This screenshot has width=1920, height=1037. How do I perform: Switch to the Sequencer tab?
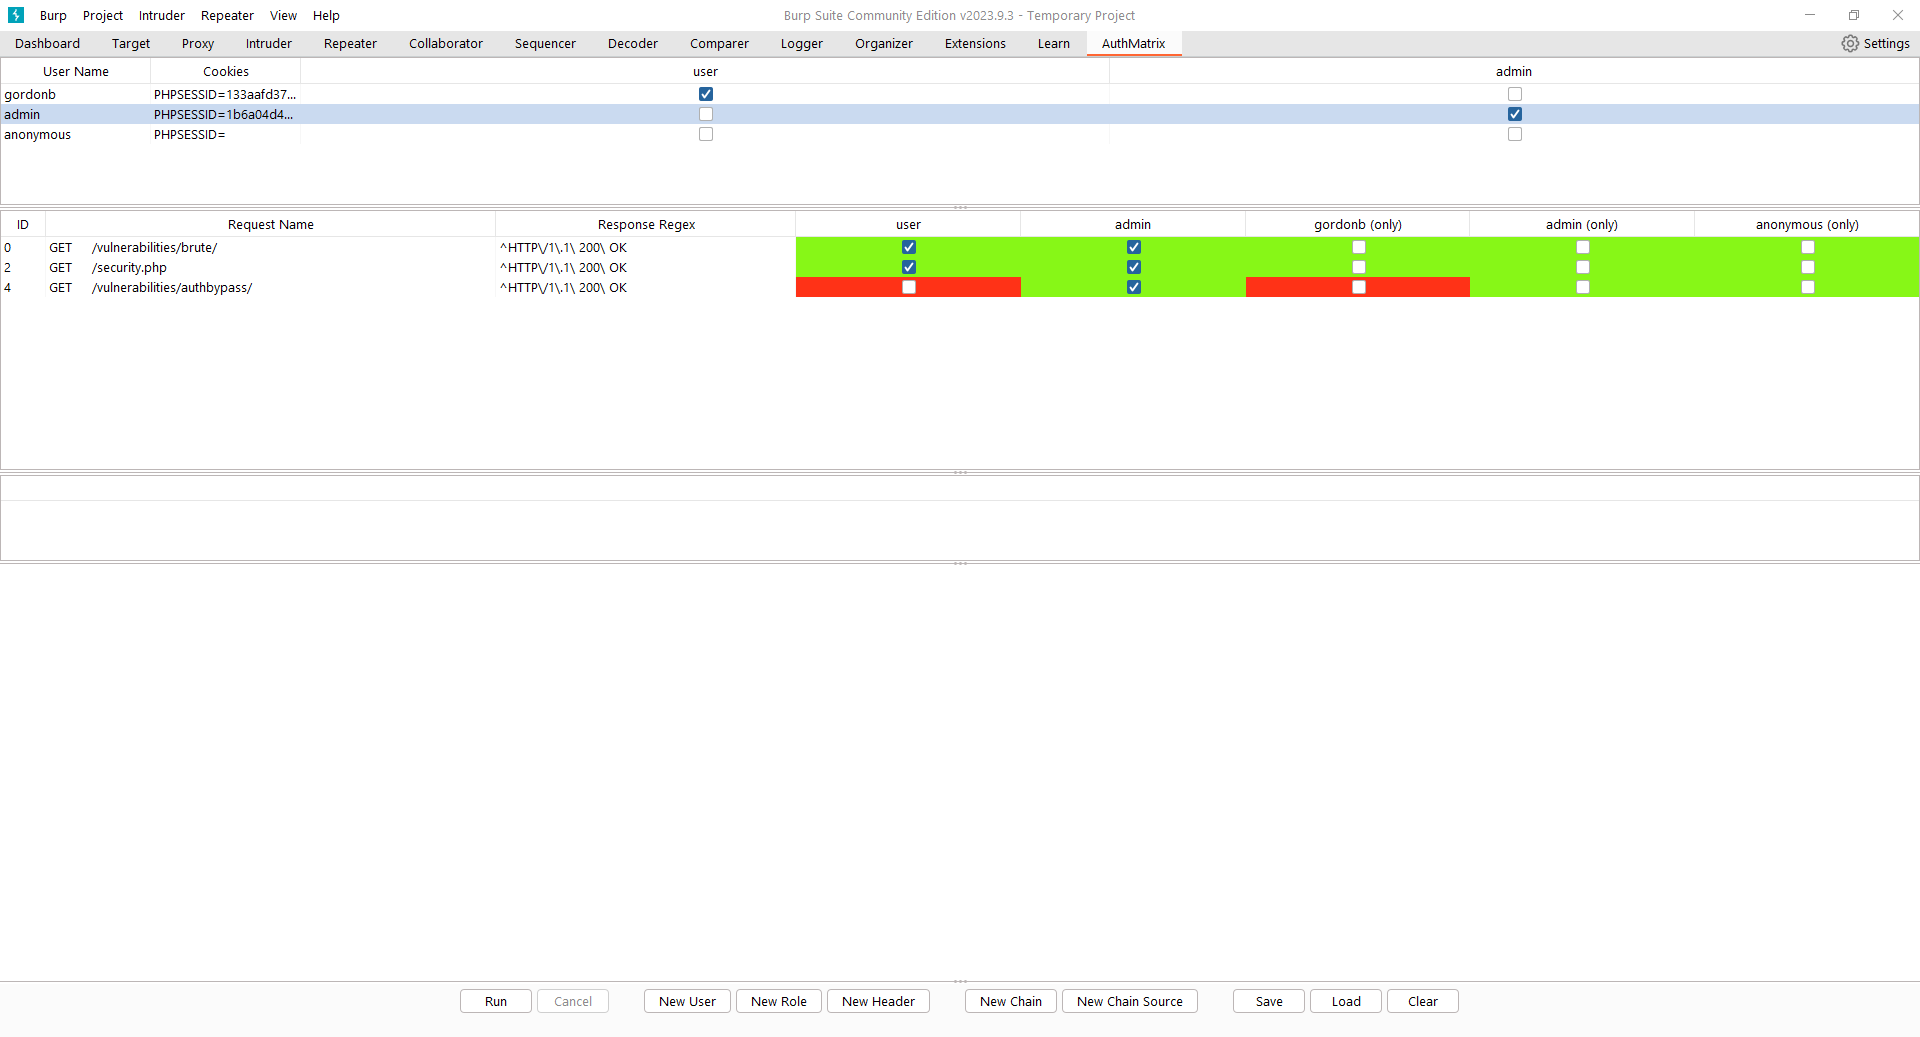[x=545, y=43]
